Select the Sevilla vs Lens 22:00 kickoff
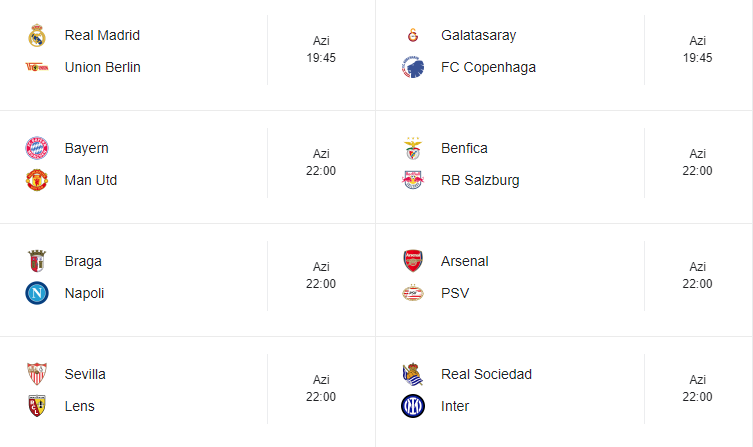This screenshot has width=753, height=447. click(321, 397)
